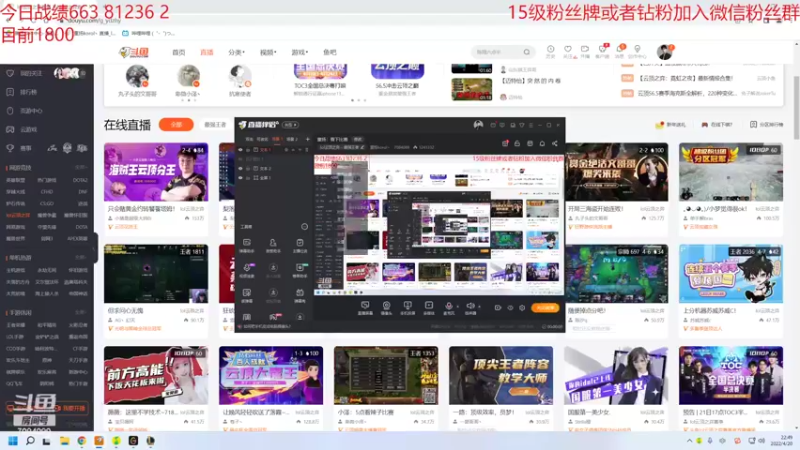Add the camera source in broadcast tool
Image resolution: width=800 pixels, height=450 pixels.
click(386, 307)
